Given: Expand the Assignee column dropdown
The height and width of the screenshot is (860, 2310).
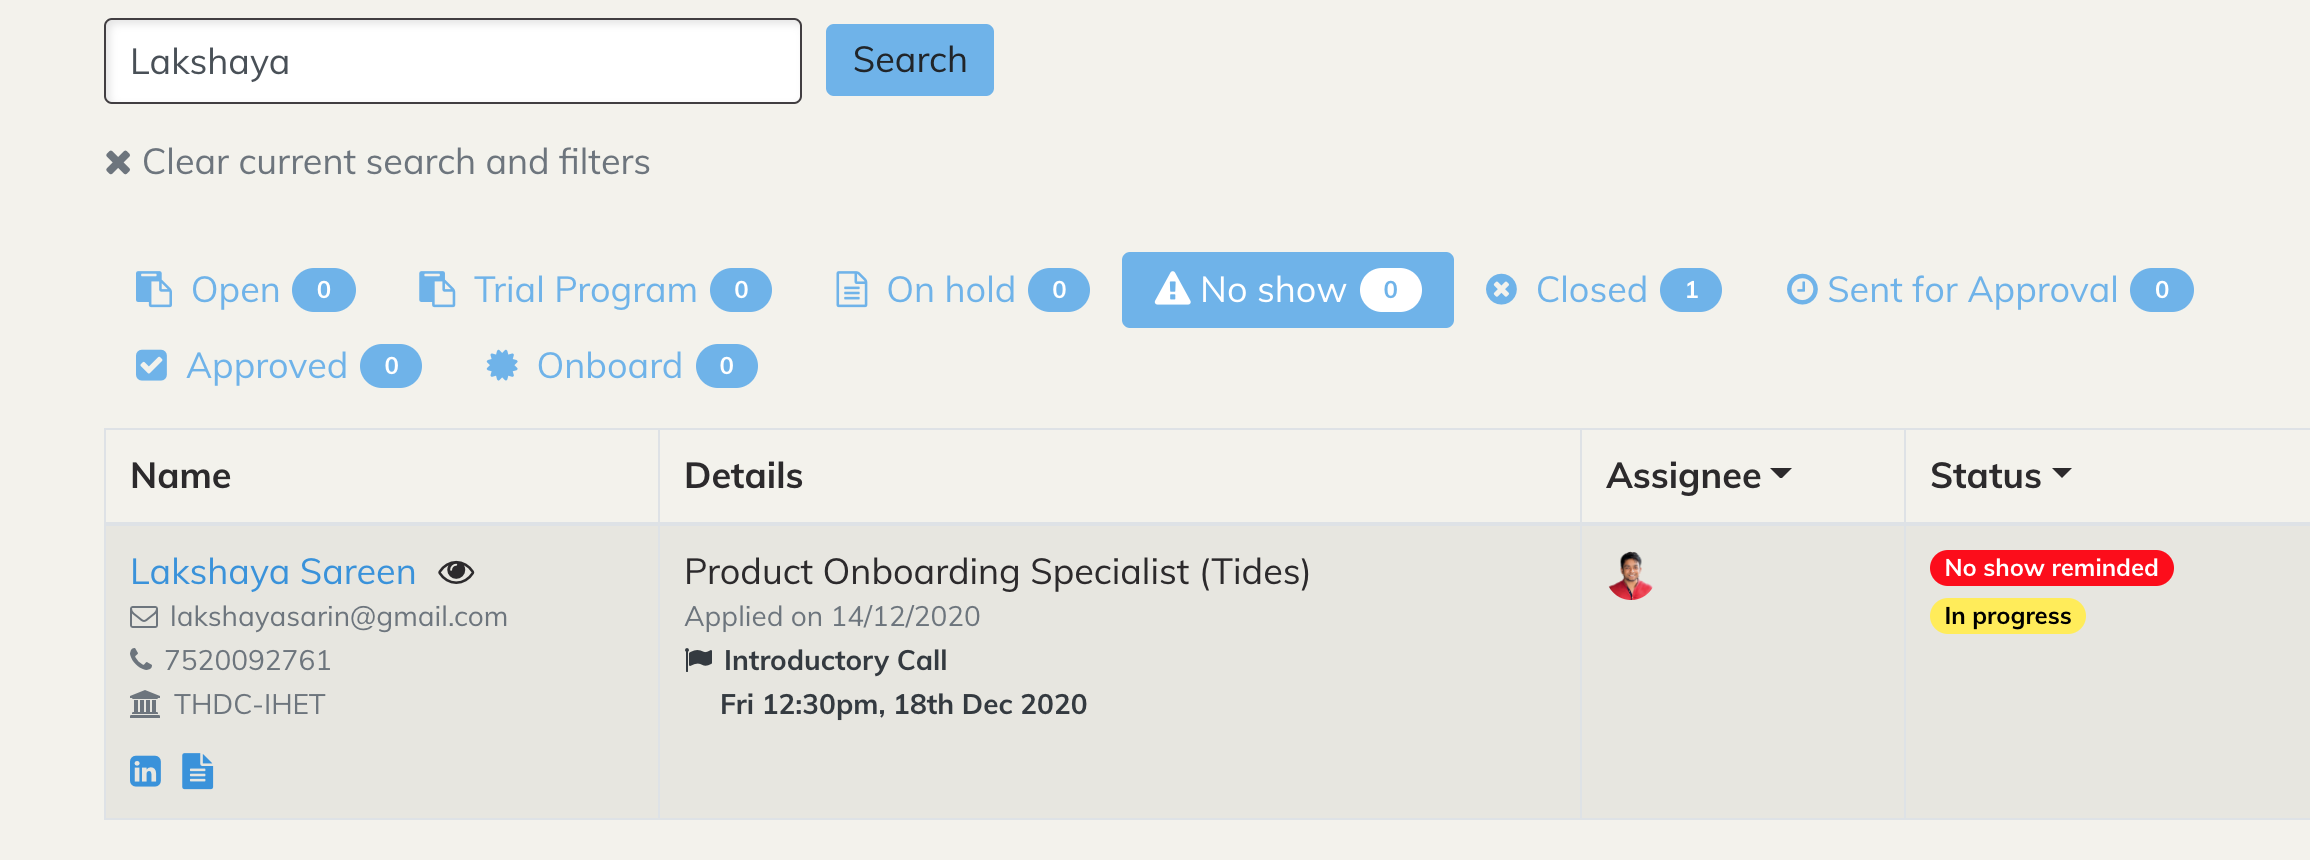Looking at the screenshot, I should point(1781,474).
